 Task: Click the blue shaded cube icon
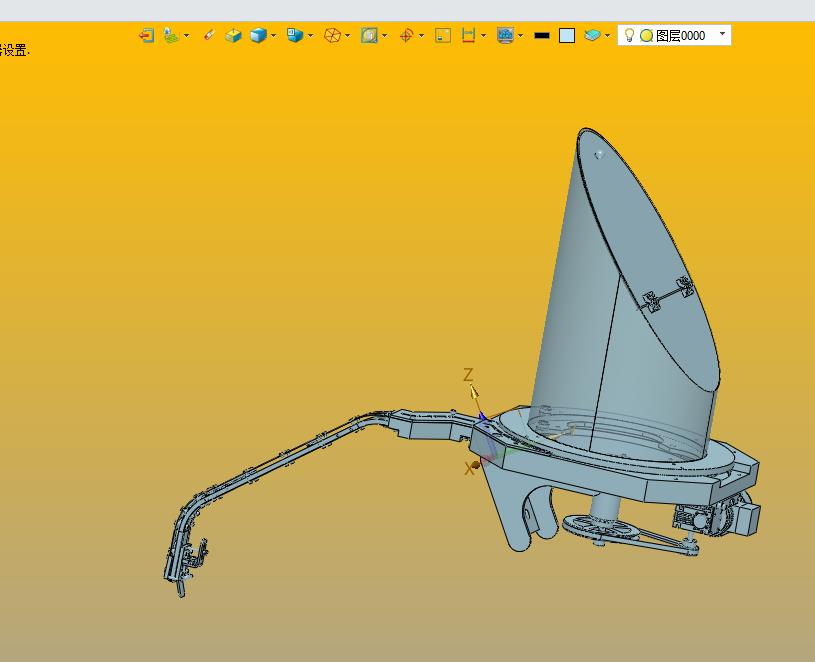click(258, 35)
